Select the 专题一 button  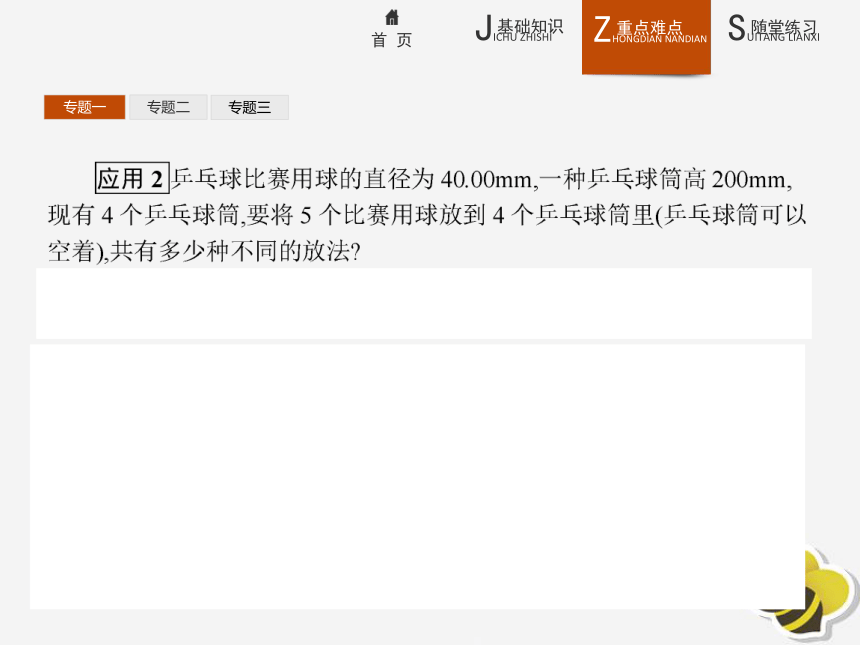click(x=84, y=107)
